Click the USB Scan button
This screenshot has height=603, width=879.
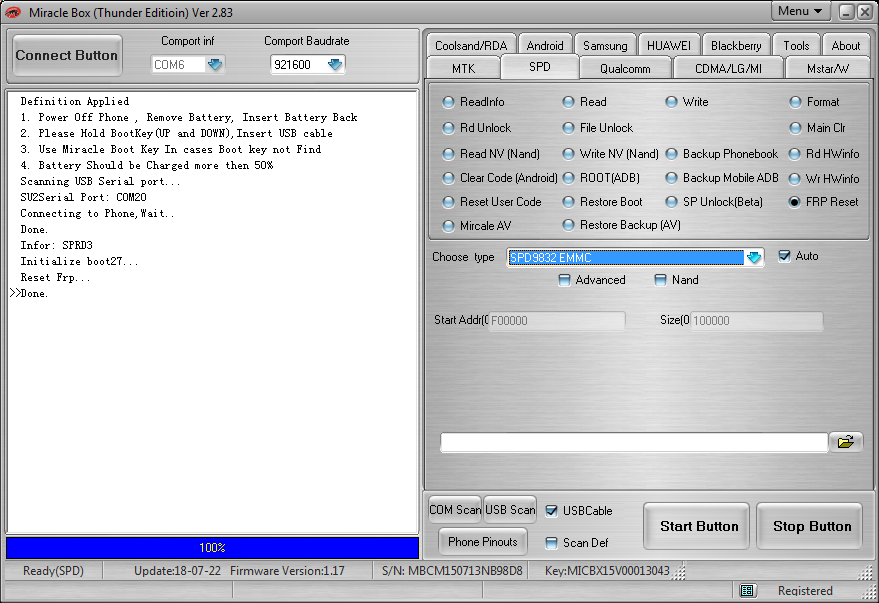(x=510, y=509)
